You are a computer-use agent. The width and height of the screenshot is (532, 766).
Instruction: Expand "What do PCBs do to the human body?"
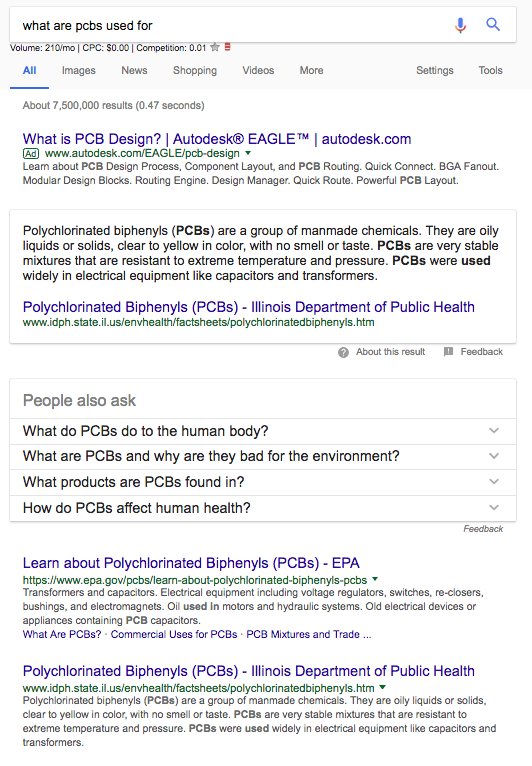point(263,431)
